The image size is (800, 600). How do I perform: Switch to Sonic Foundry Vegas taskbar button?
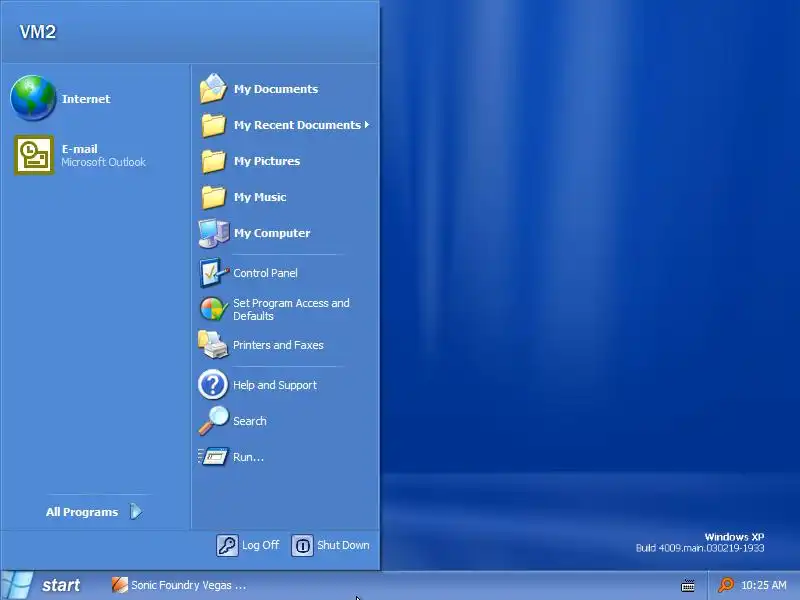tap(179, 585)
